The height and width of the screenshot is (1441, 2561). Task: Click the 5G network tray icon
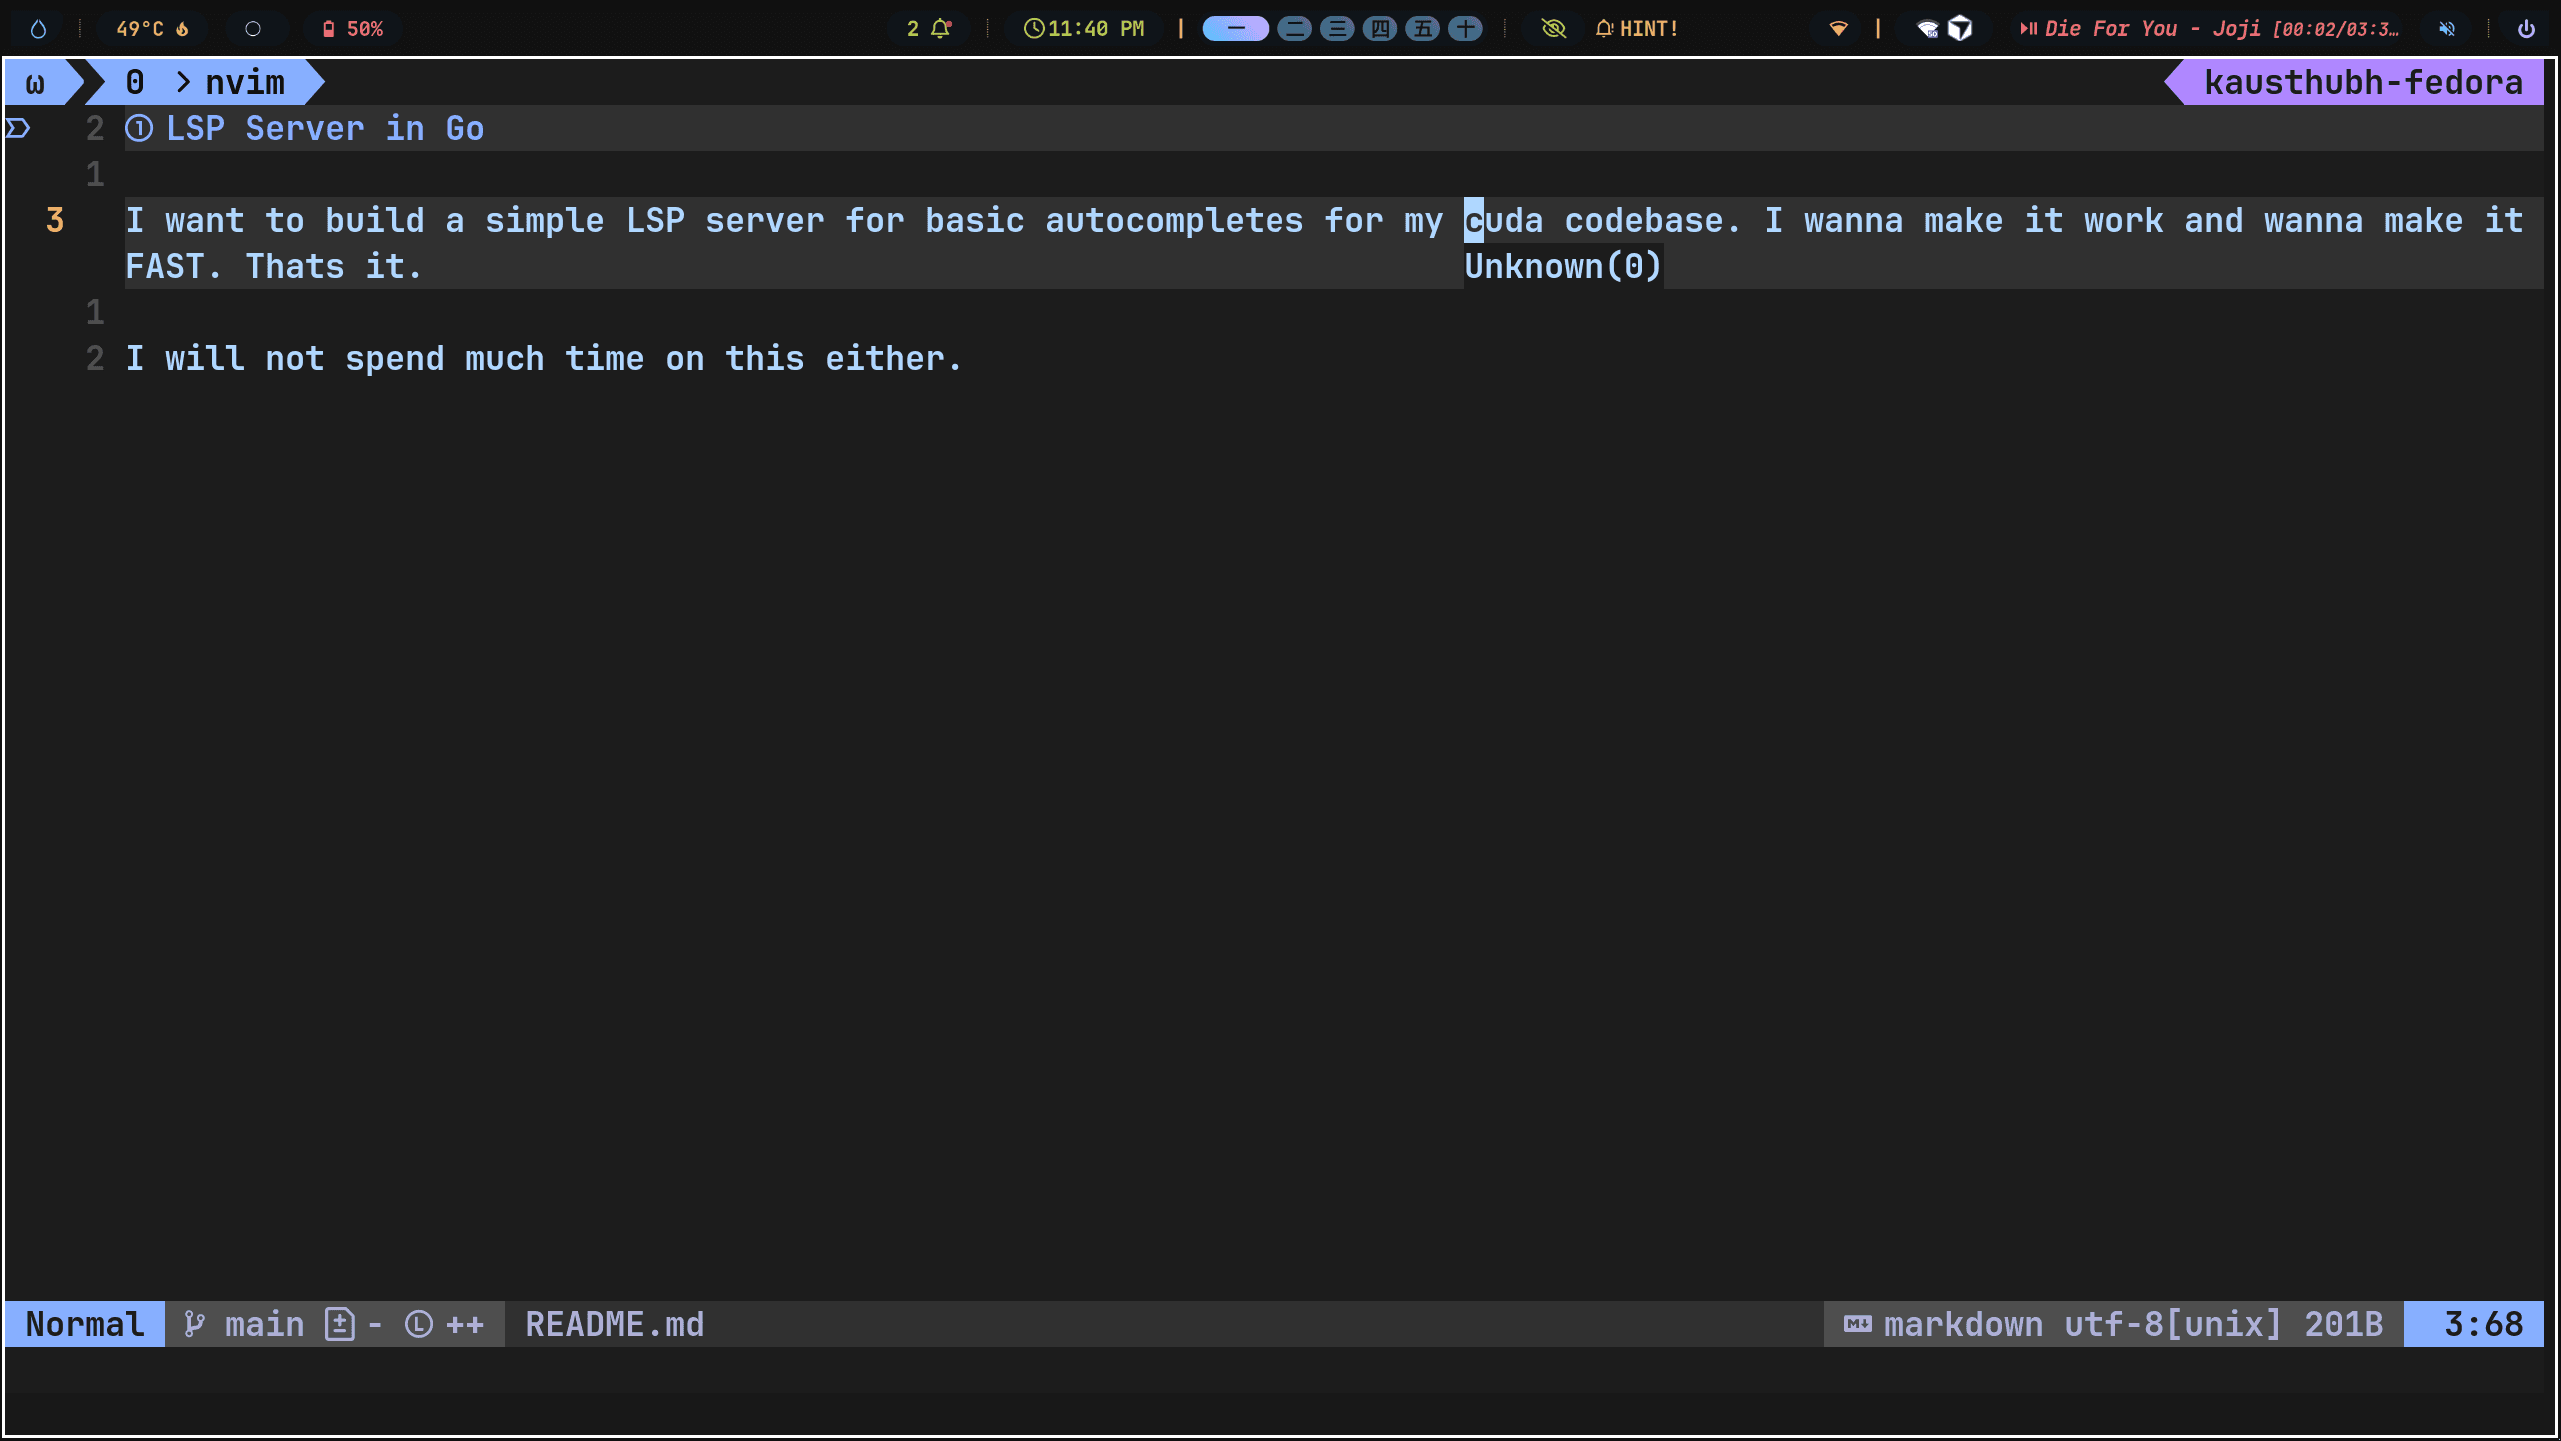[1927, 29]
